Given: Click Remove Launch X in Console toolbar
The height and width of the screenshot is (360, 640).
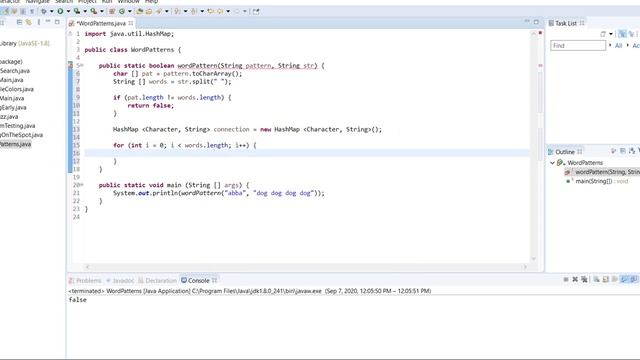Looking at the screenshot, I should pyautogui.click(x=575, y=280).
